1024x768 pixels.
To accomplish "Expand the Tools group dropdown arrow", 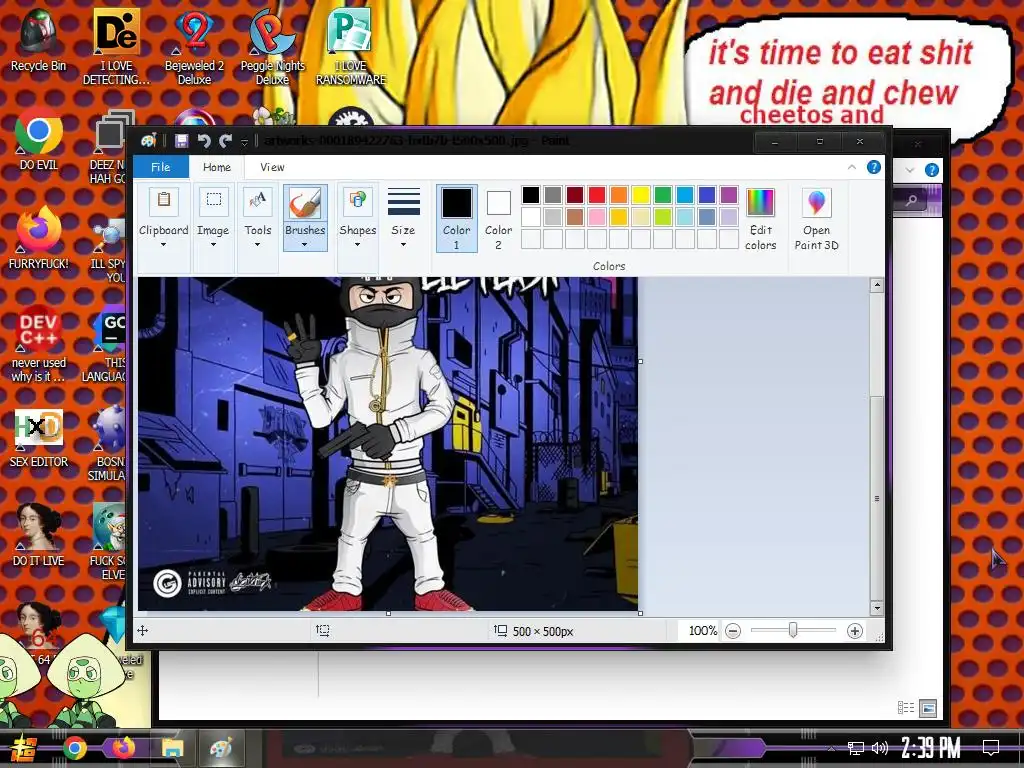I will 257,245.
